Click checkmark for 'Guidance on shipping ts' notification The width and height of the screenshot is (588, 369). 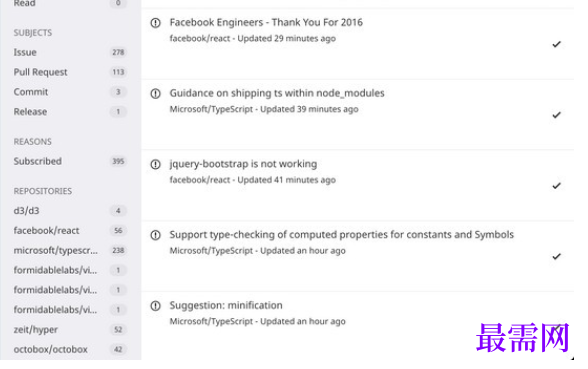pyautogui.click(x=556, y=115)
